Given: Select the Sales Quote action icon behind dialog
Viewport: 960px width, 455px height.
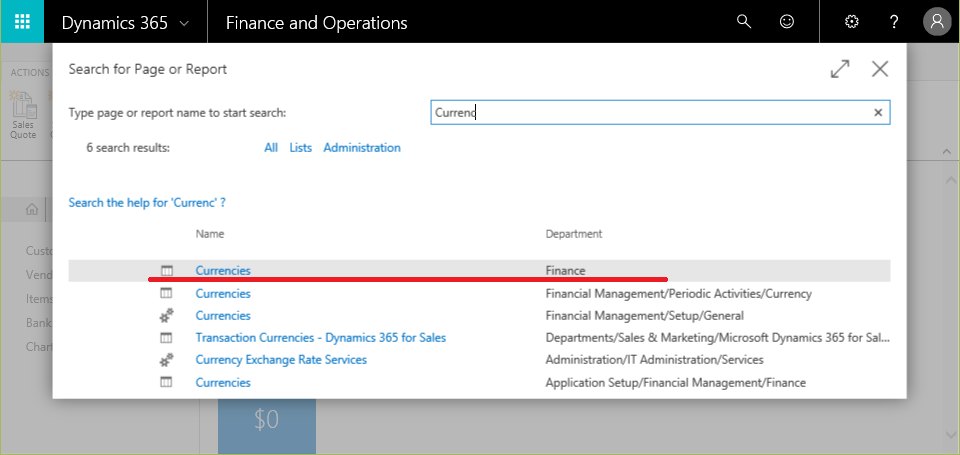Looking at the screenshot, I should click(23, 115).
